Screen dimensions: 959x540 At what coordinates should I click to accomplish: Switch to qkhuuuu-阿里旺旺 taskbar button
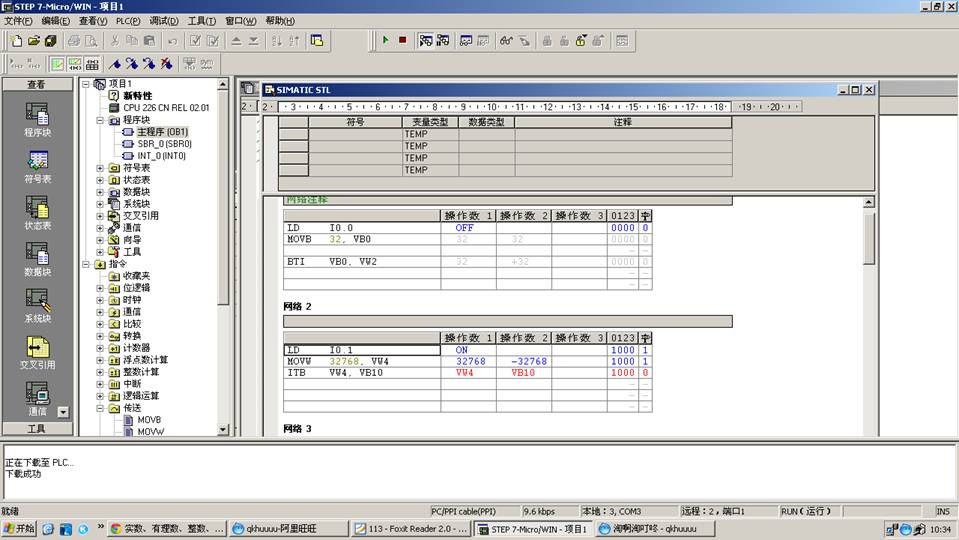(289, 529)
